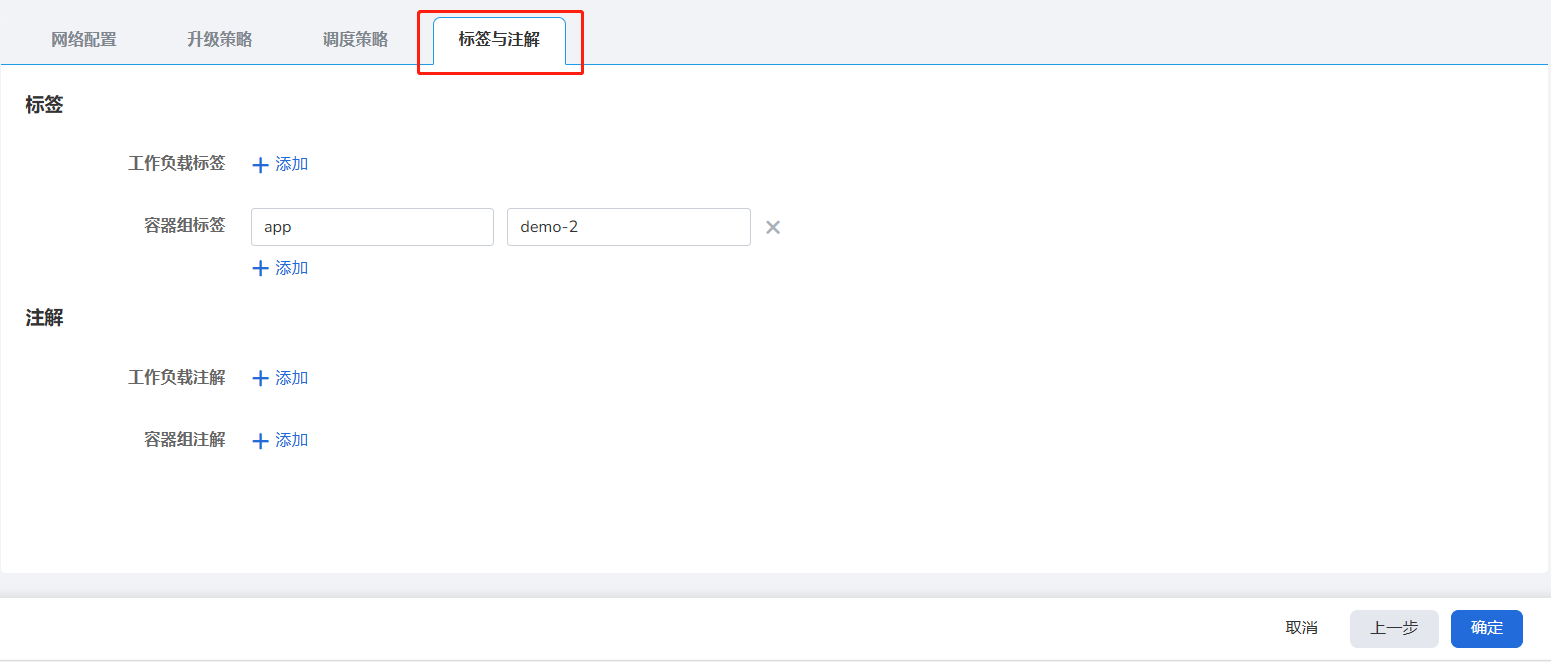Click the plus icon beside 工作负载注解
This screenshot has height=662, width=1551.
click(260, 378)
